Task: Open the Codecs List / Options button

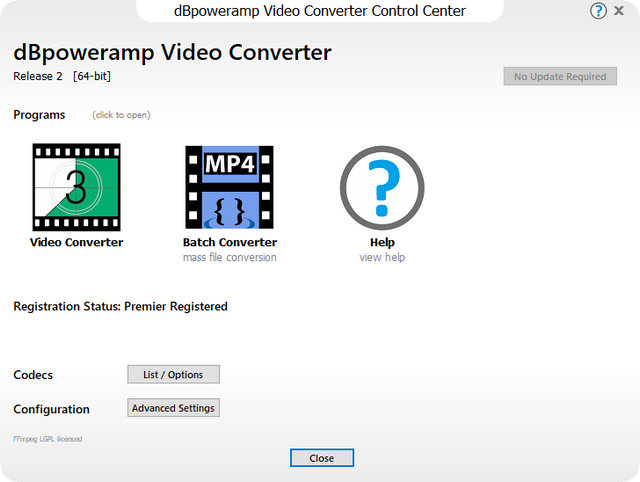Action: pos(173,375)
